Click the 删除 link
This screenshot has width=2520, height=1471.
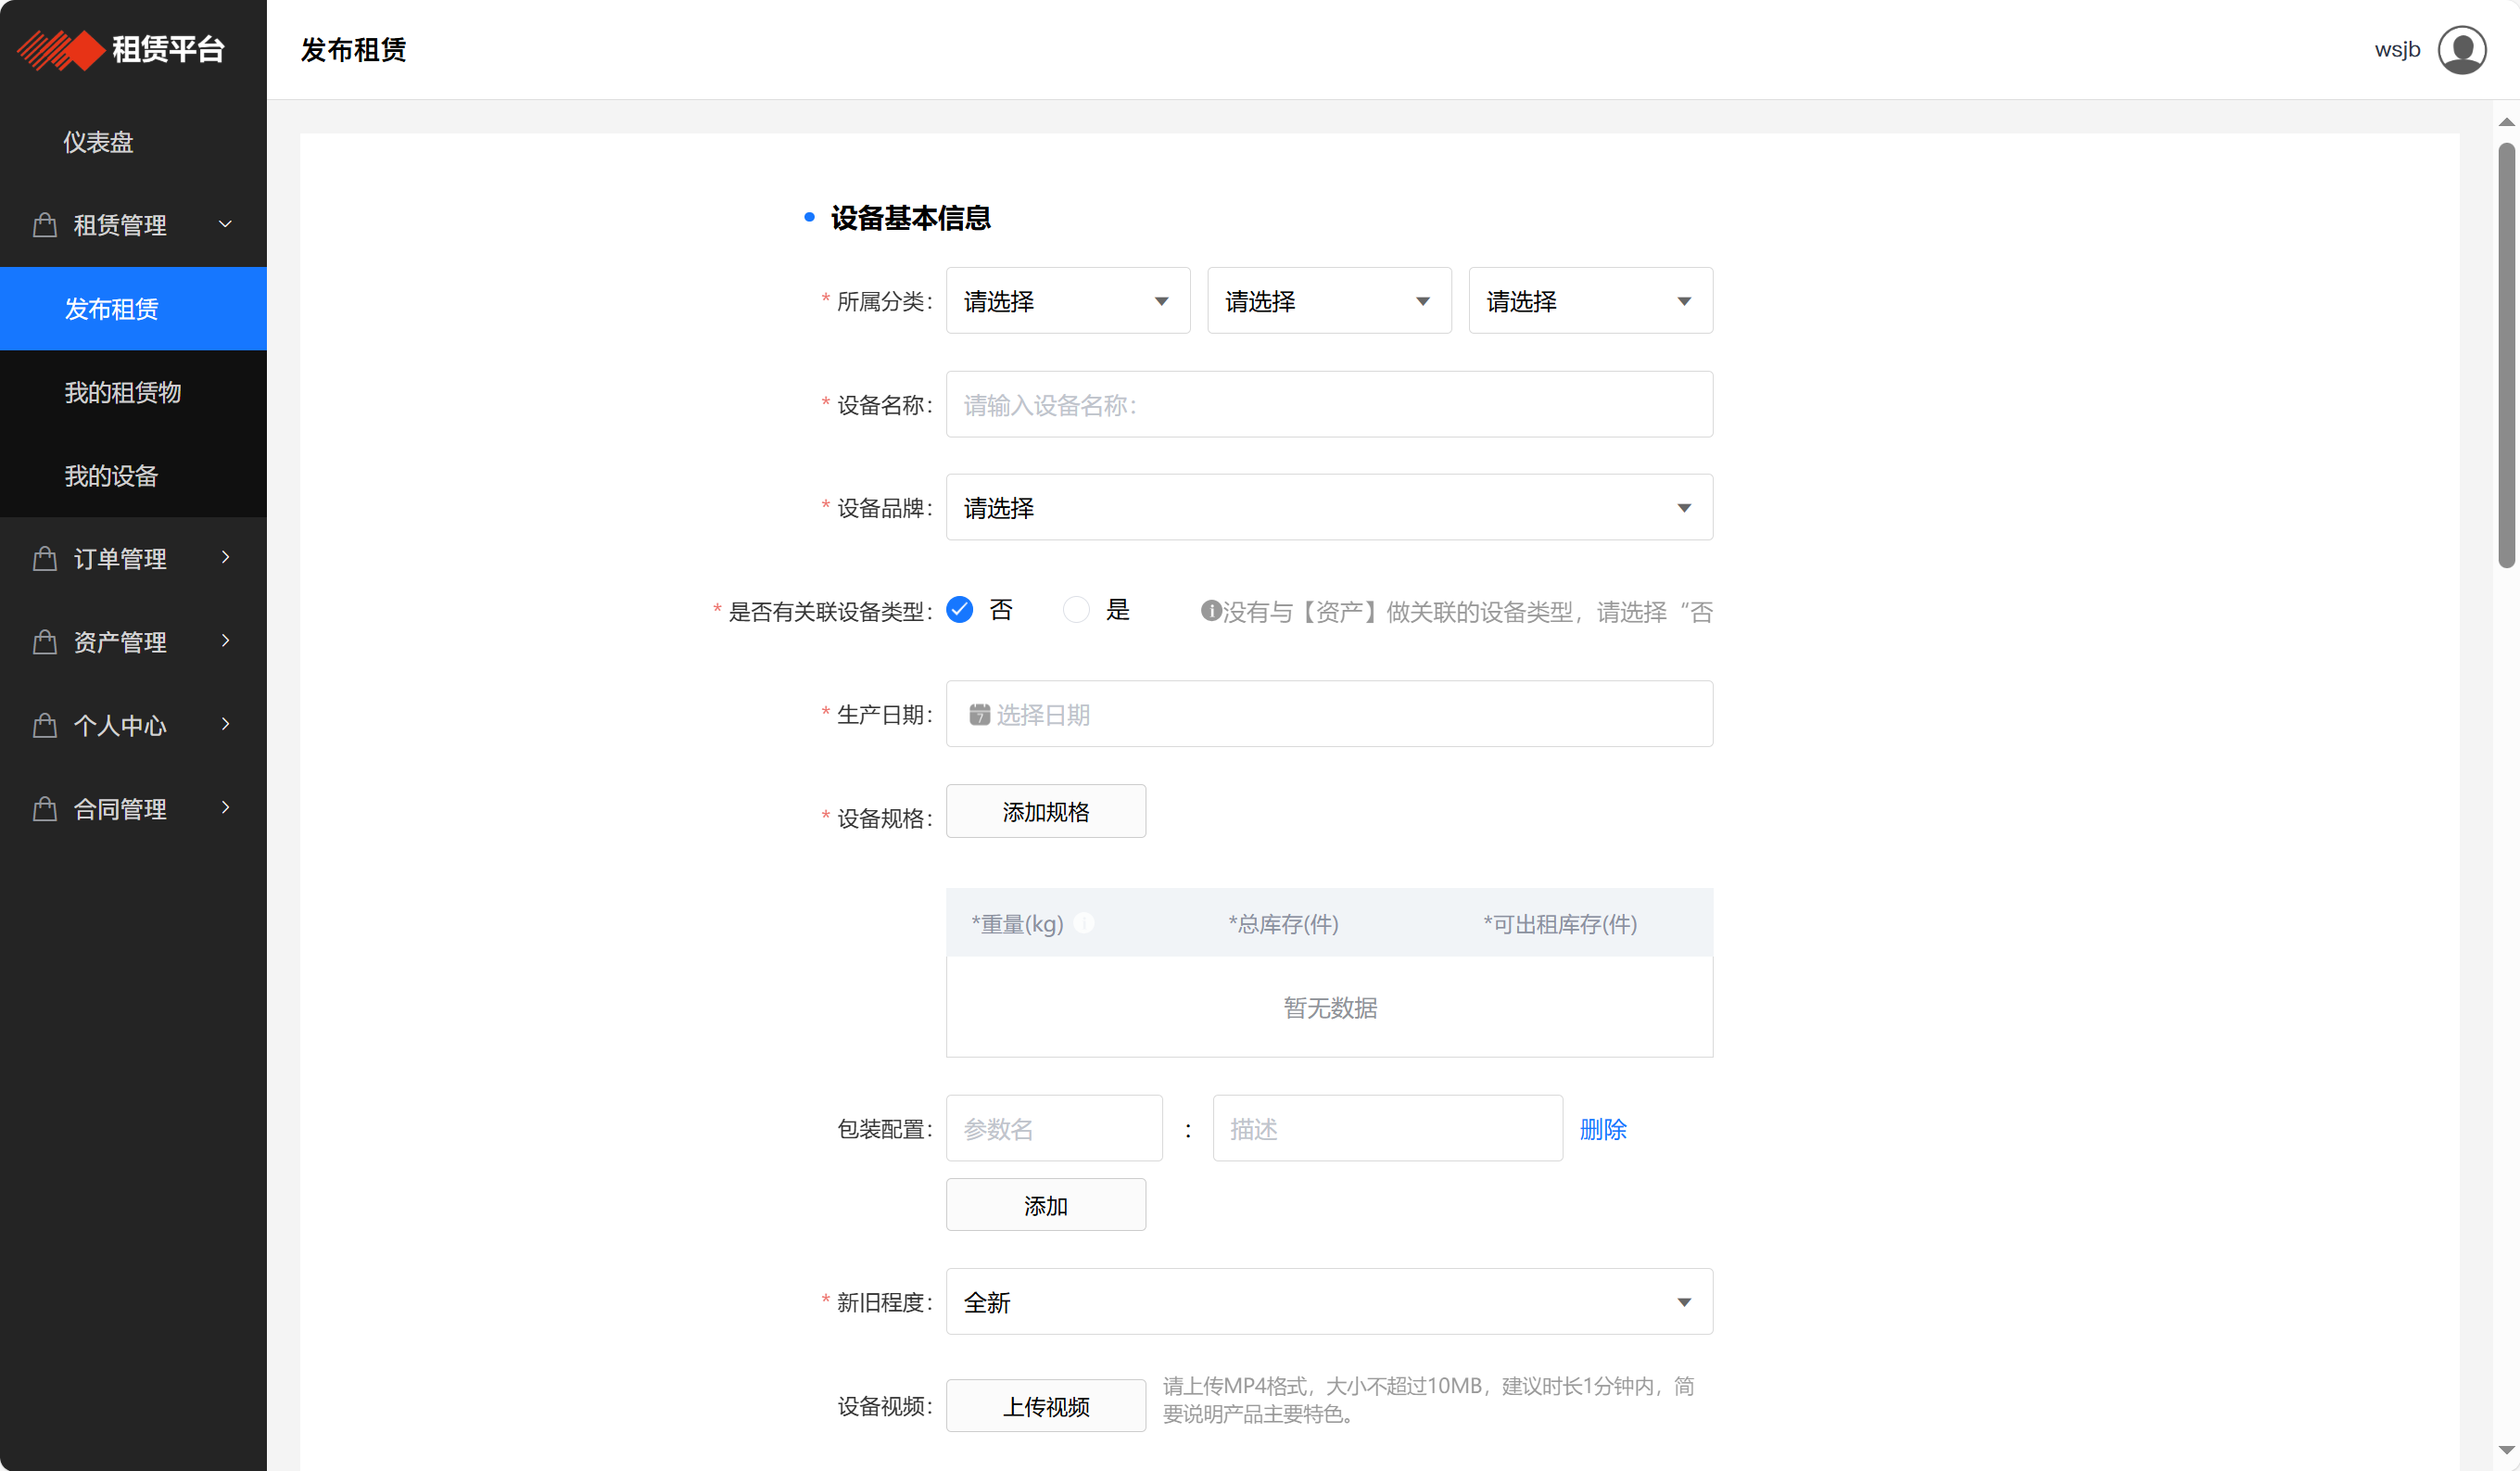coord(1602,1129)
